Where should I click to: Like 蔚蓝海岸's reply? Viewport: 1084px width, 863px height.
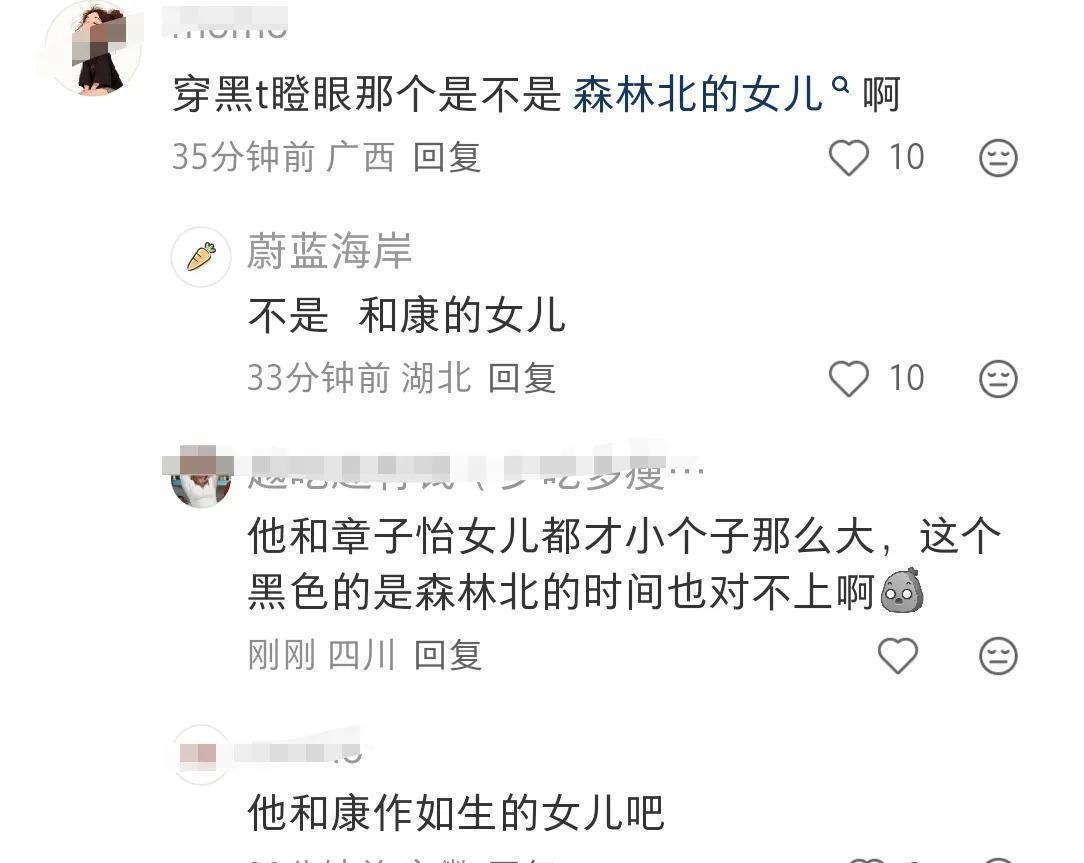pyautogui.click(x=848, y=379)
